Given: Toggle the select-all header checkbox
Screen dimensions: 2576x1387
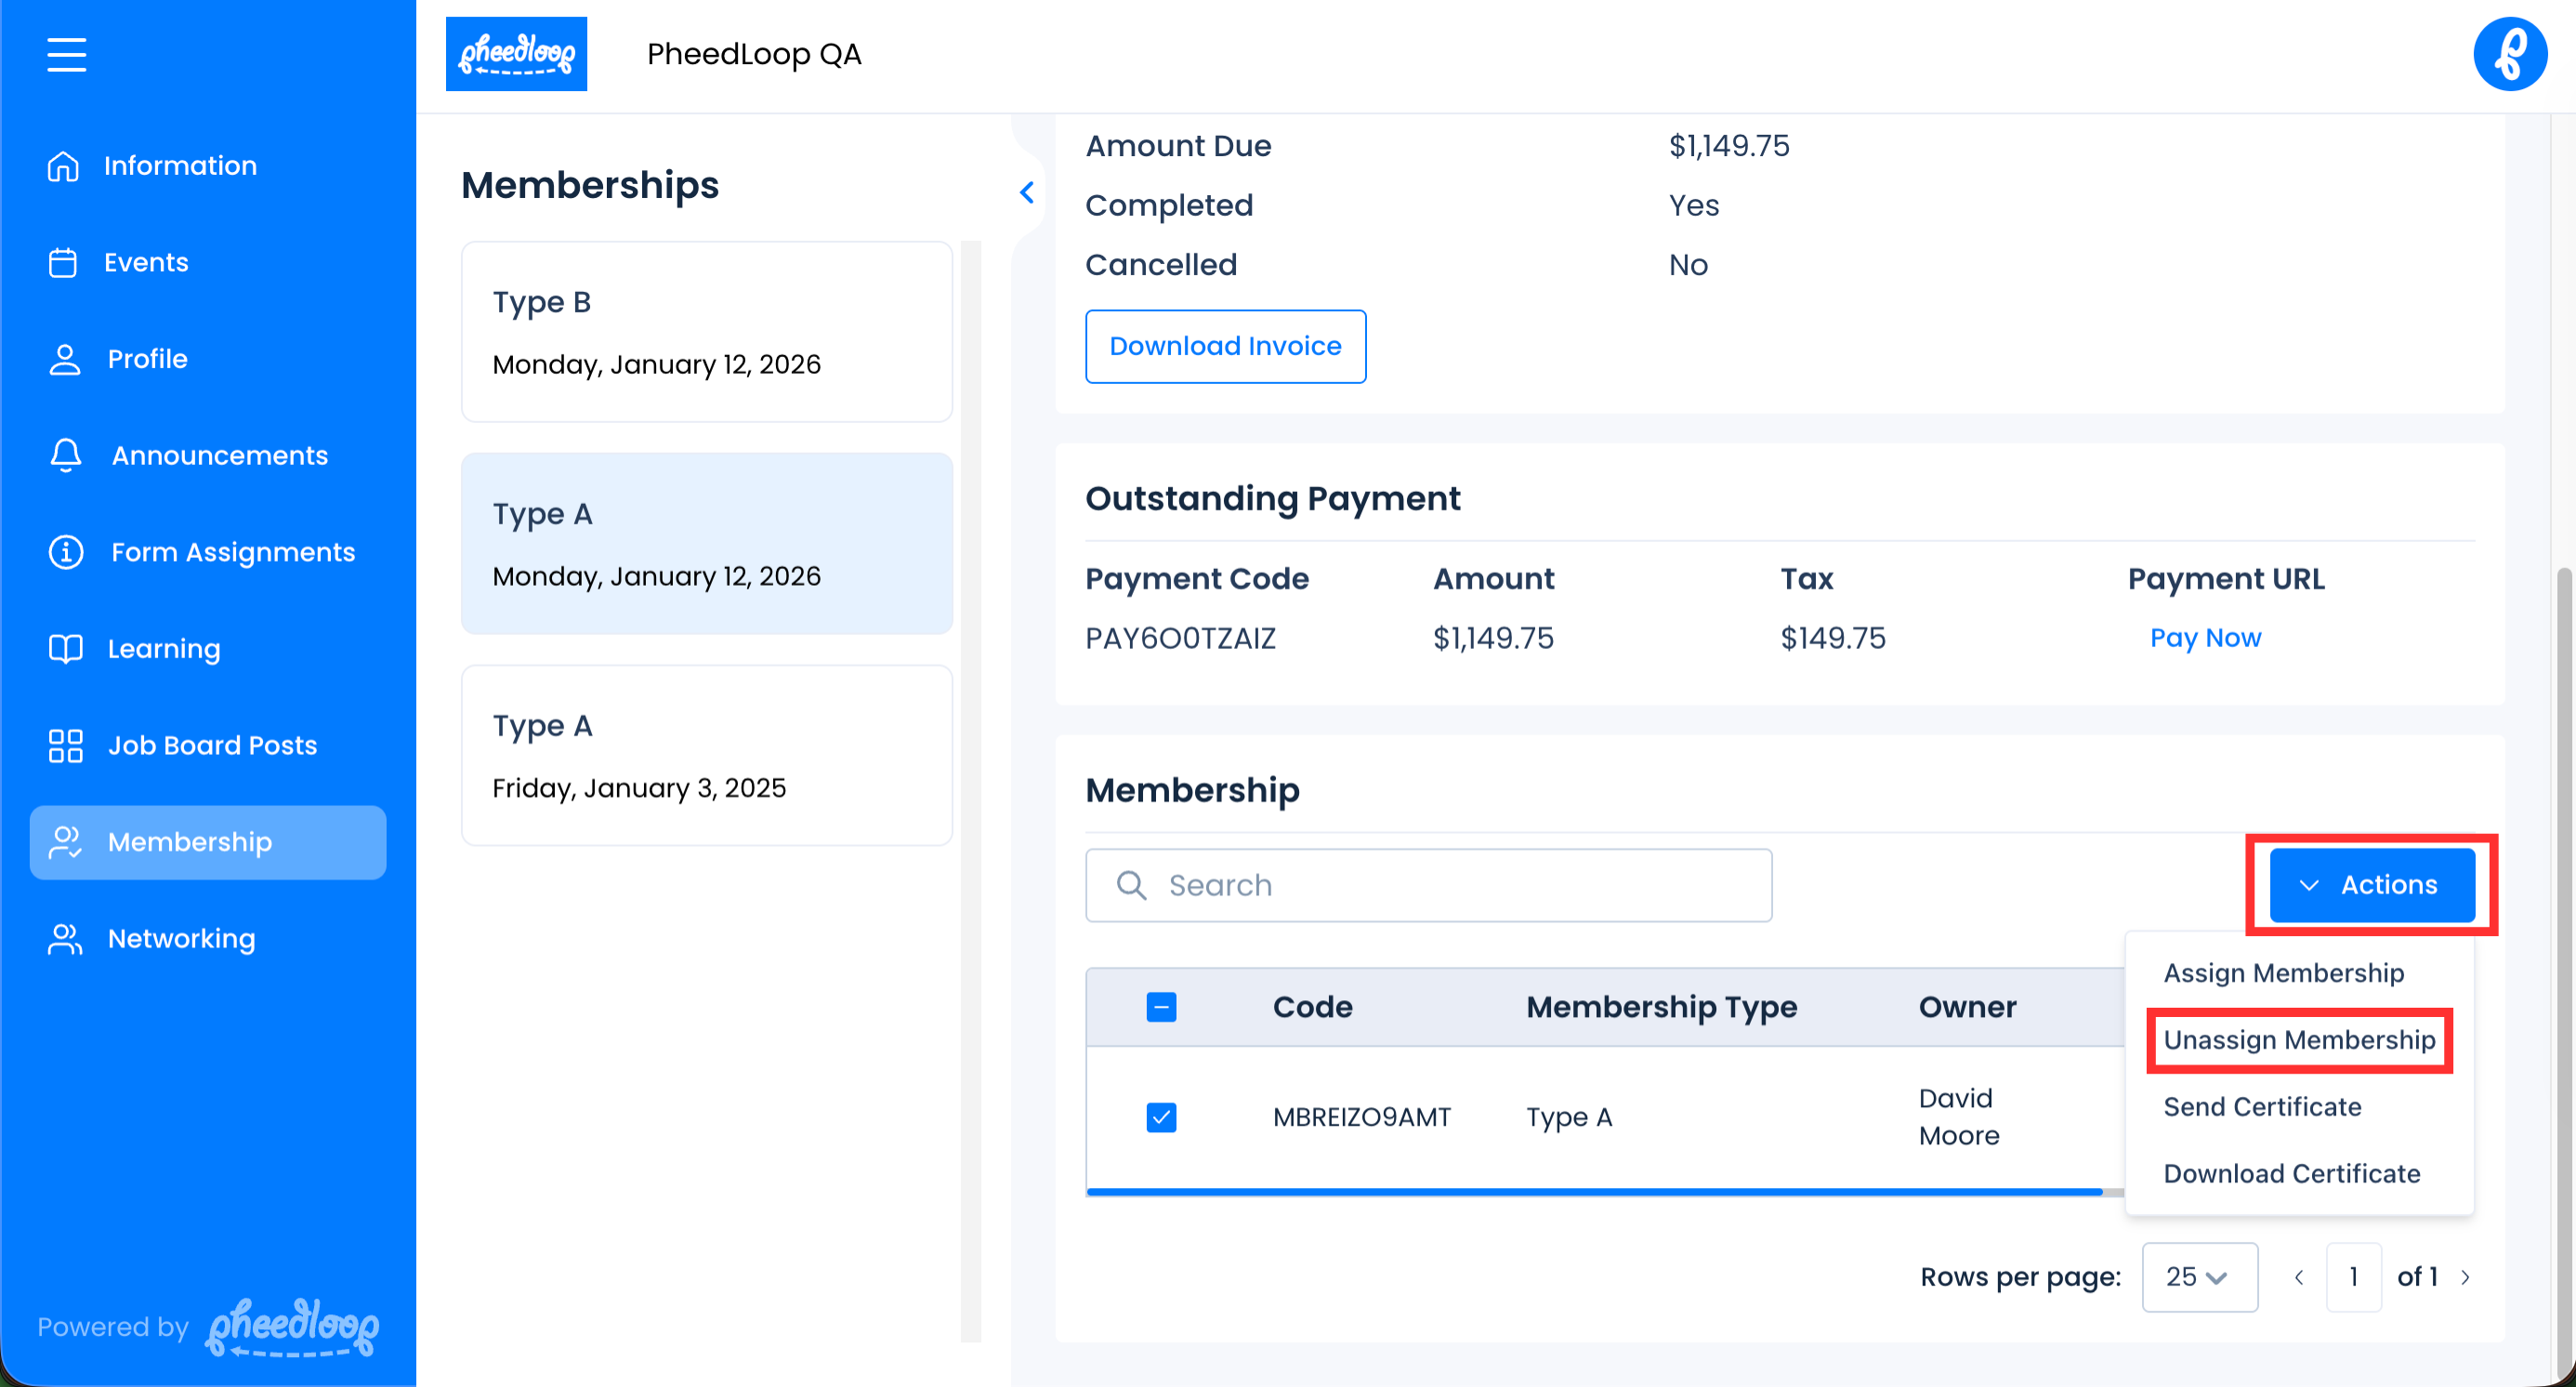Looking at the screenshot, I should pos(1161,1007).
